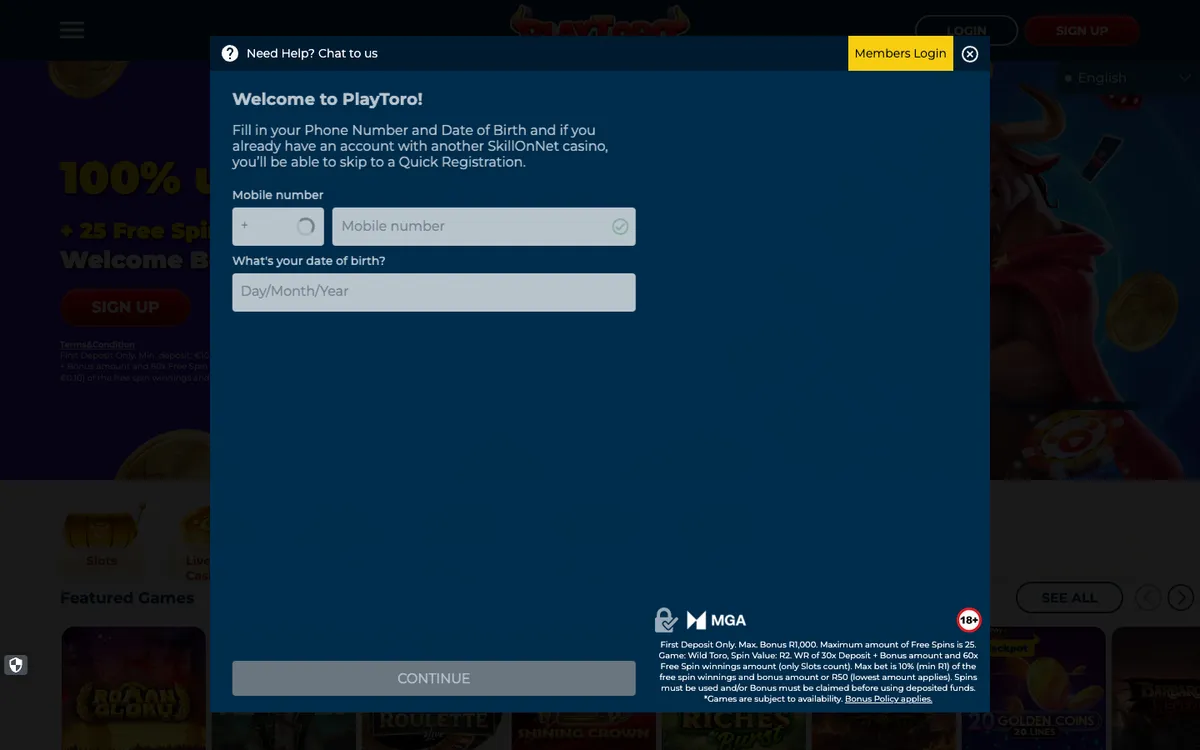Image resolution: width=1200 pixels, height=750 pixels.
Task: Click the SIGN UP button on the banner
Action: coord(125,307)
